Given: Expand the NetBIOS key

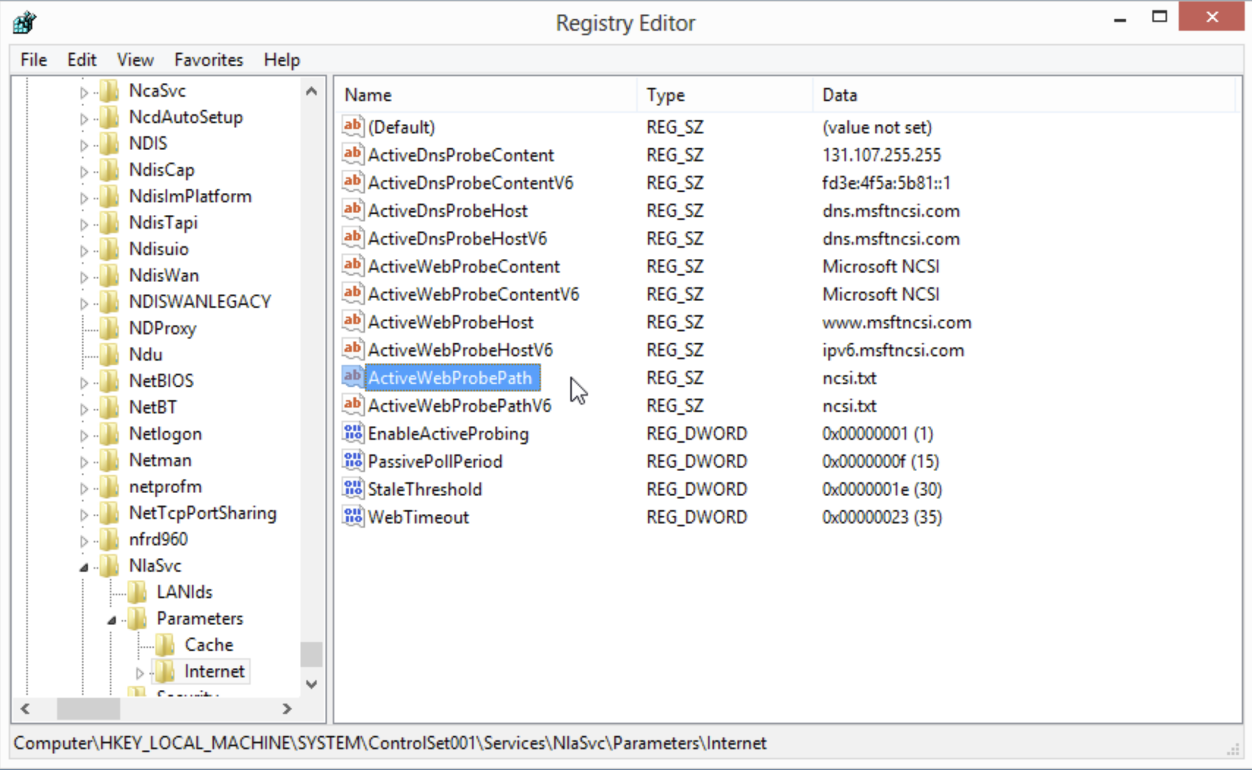Looking at the screenshot, I should click(85, 380).
